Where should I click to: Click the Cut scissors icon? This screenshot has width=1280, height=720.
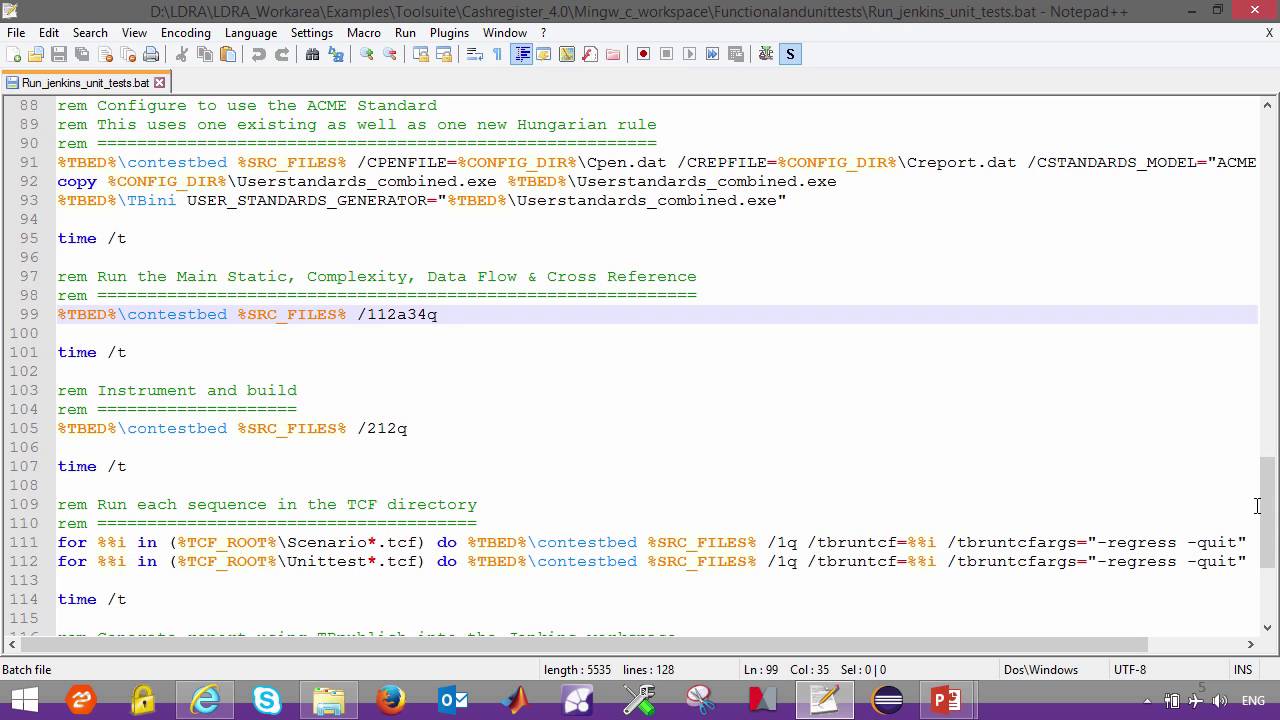182,54
